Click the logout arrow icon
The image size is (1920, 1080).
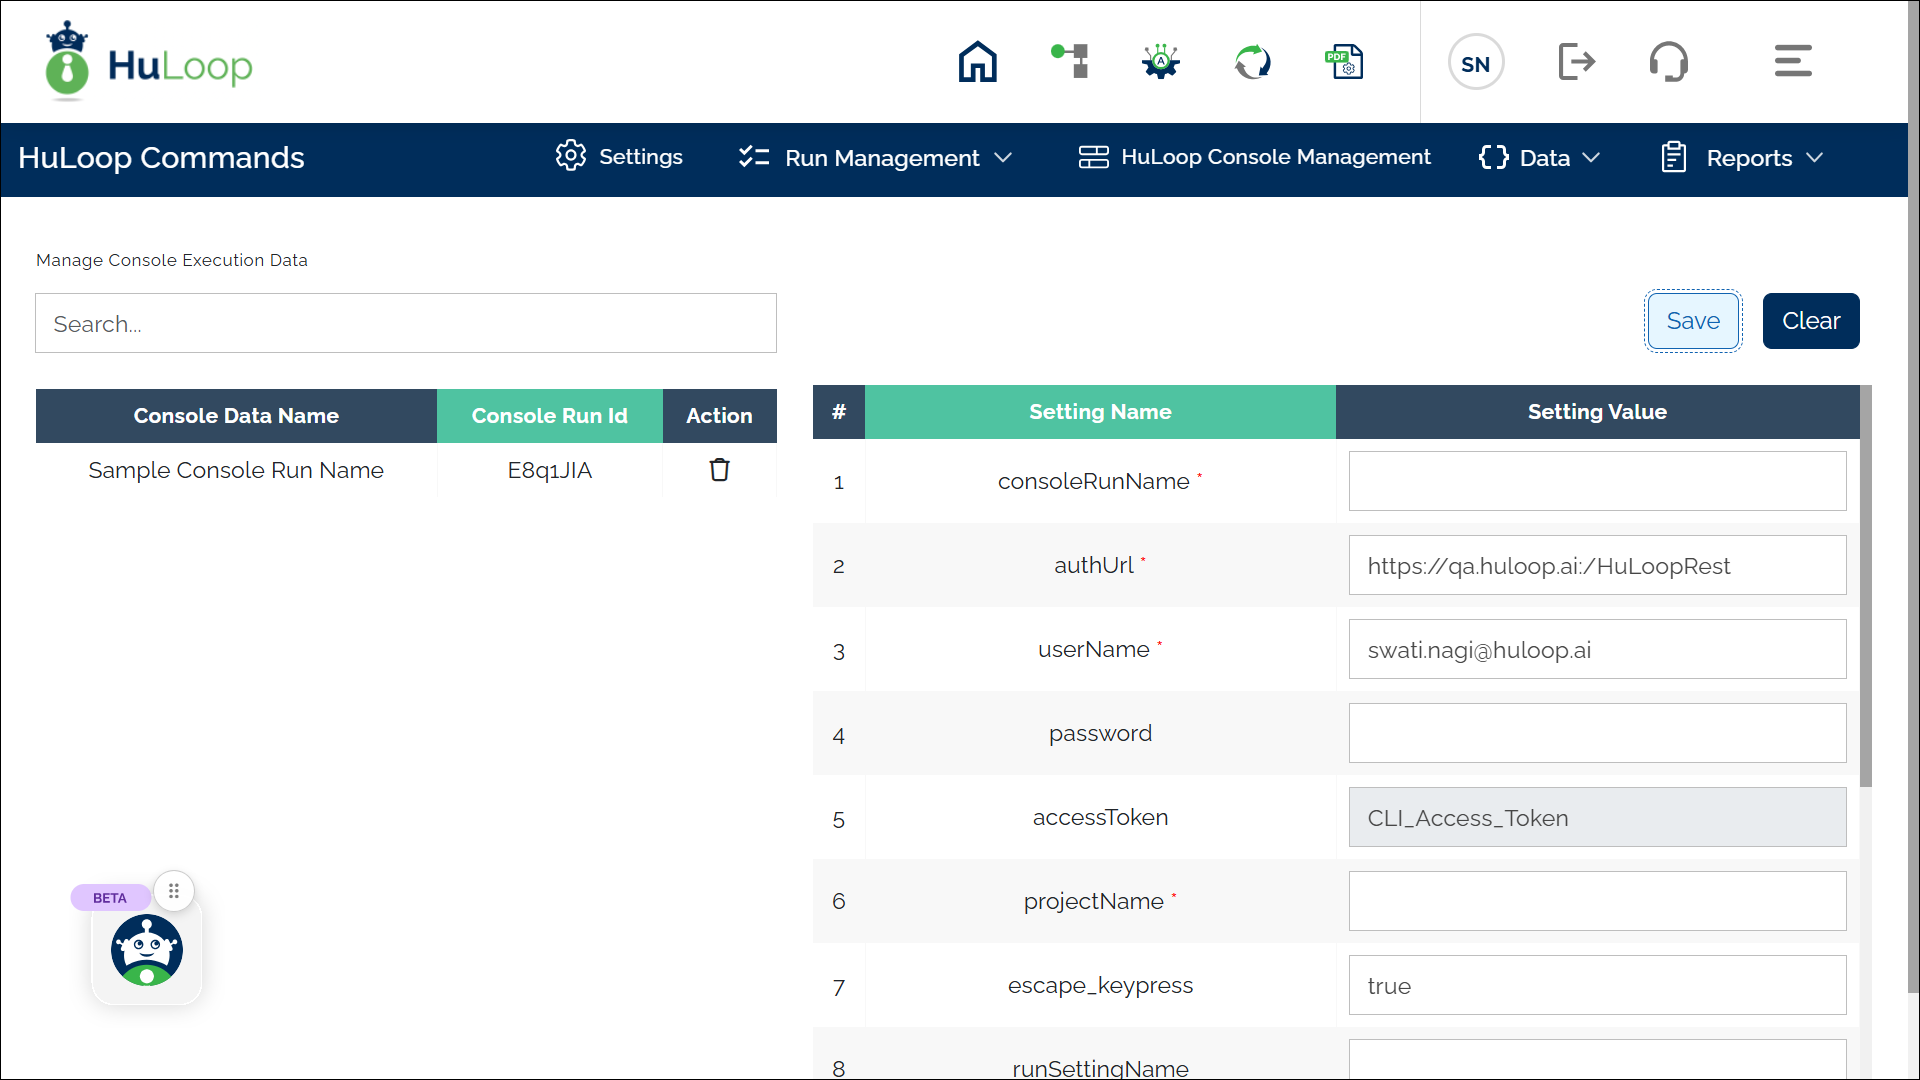(1576, 62)
